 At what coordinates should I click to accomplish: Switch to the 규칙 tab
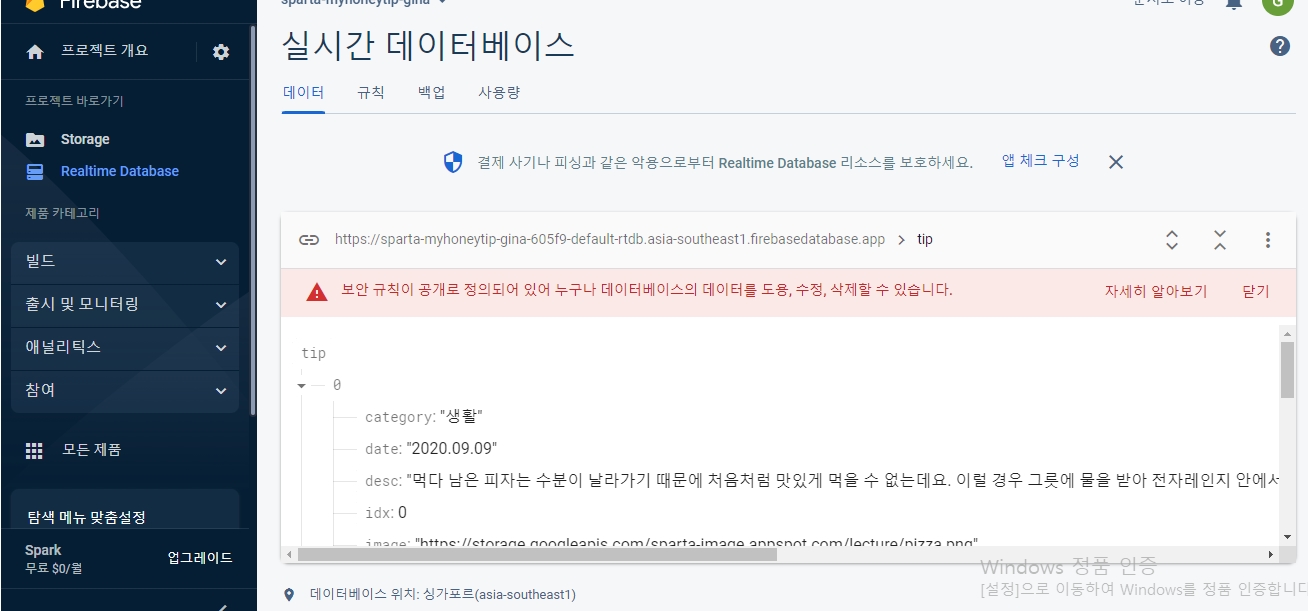tap(370, 93)
